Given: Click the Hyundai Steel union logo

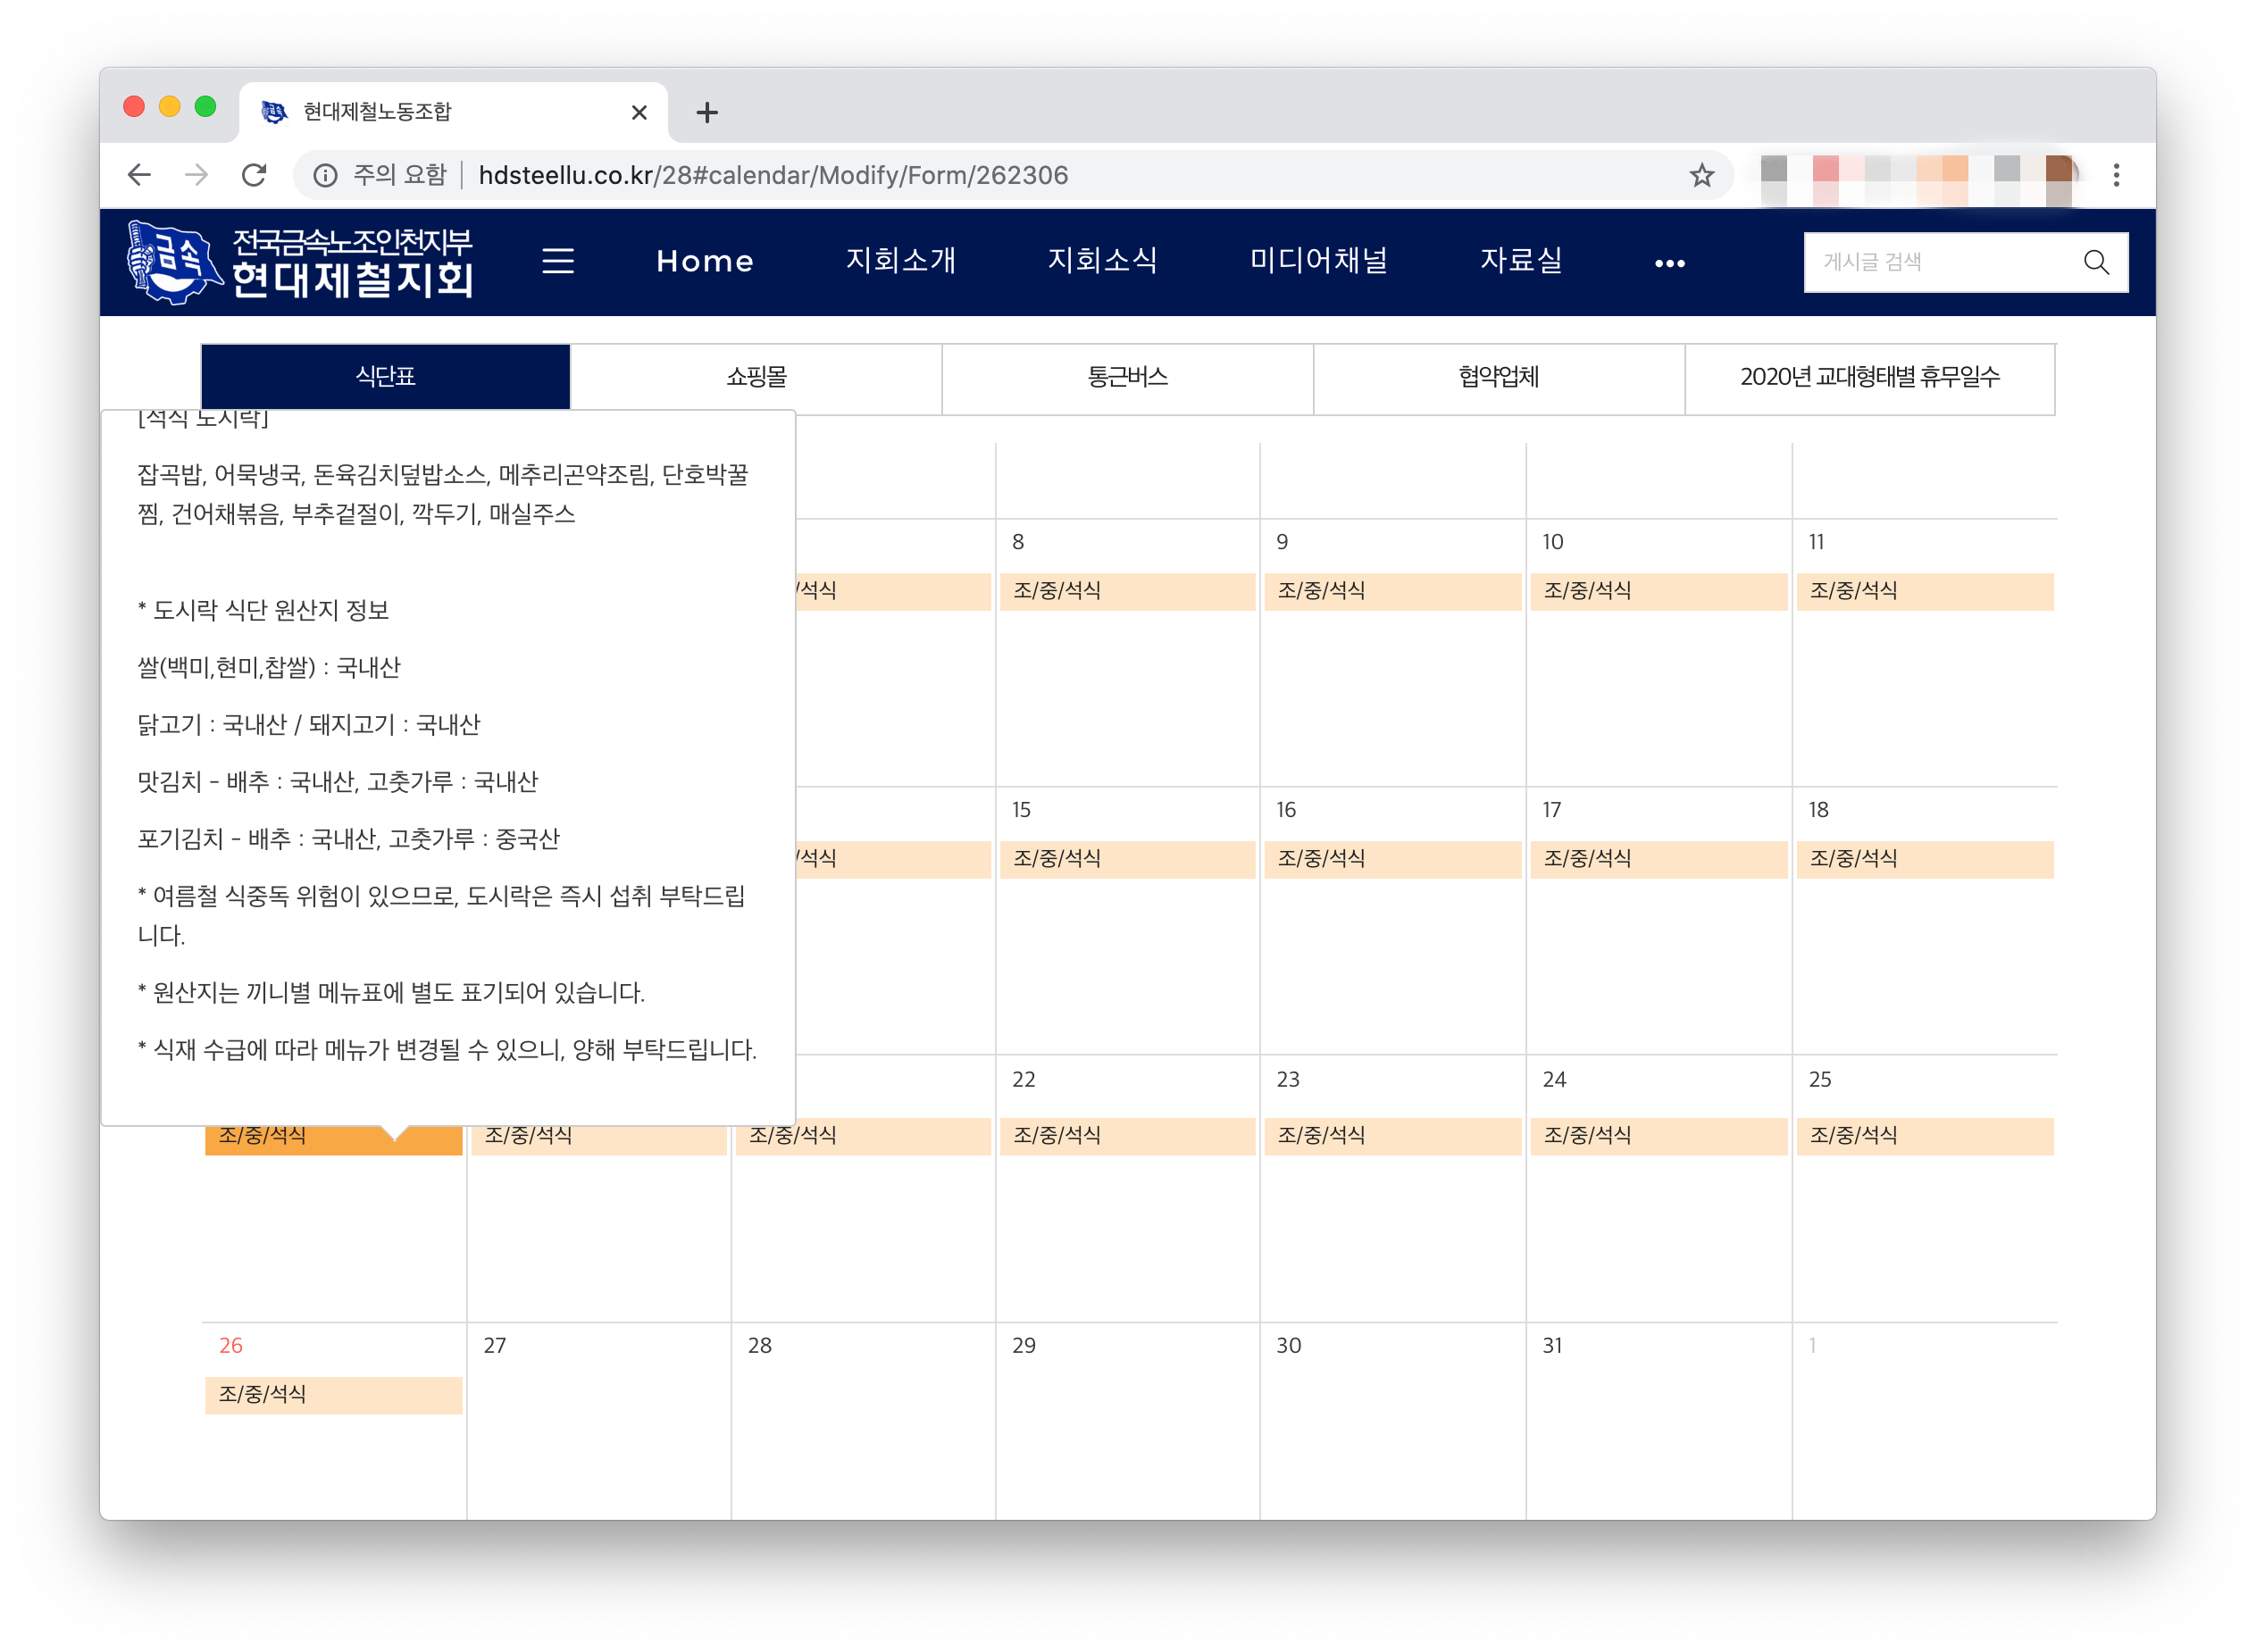Looking at the screenshot, I should coord(300,262).
